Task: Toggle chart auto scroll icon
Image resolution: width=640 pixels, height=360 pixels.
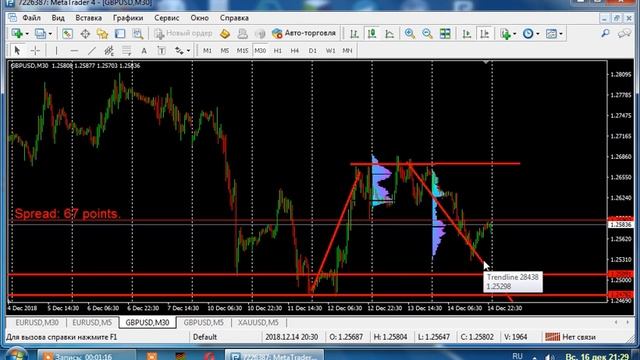Action: [x=467, y=33]
